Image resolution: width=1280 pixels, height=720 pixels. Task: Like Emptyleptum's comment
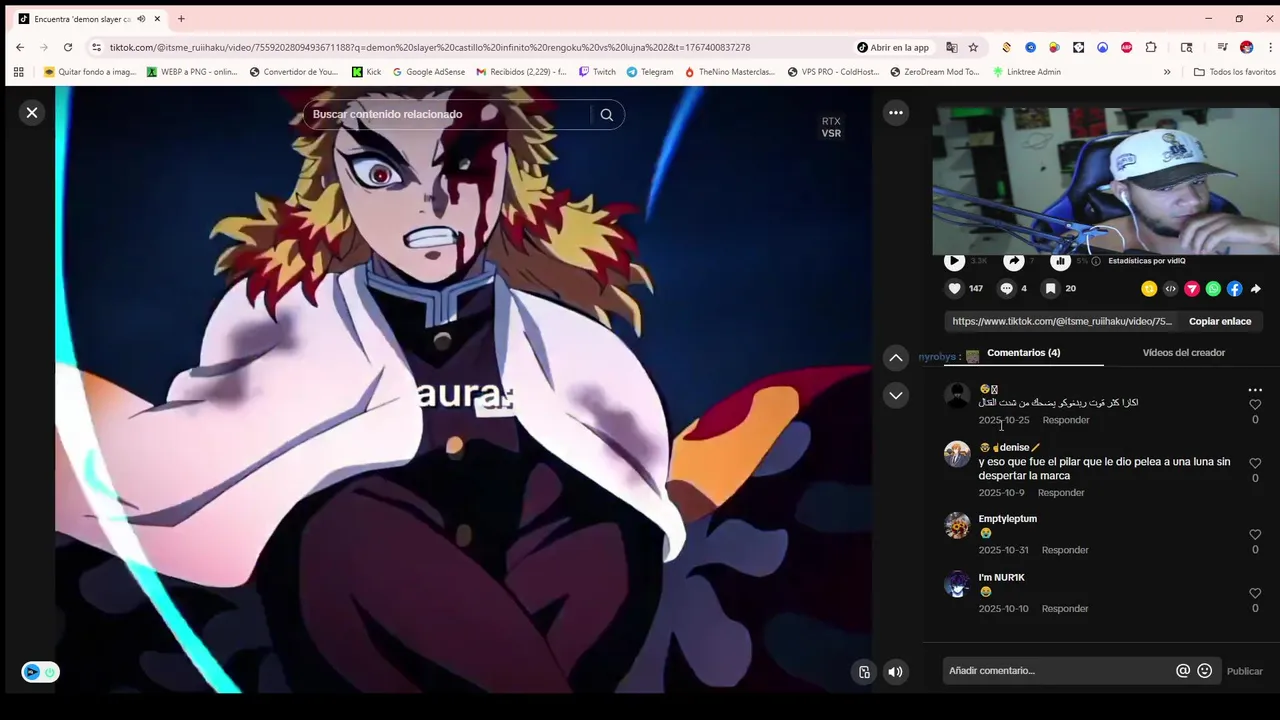pos(1255,535)
